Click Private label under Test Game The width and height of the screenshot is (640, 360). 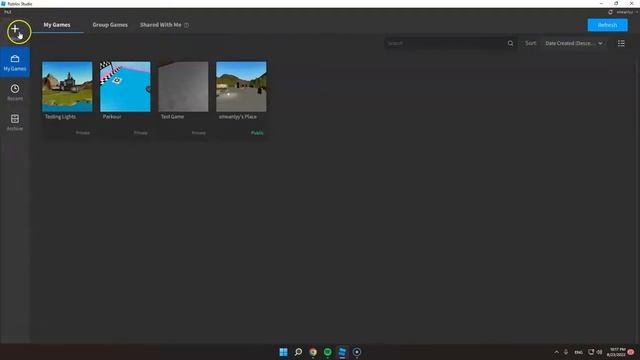point(199,133)
